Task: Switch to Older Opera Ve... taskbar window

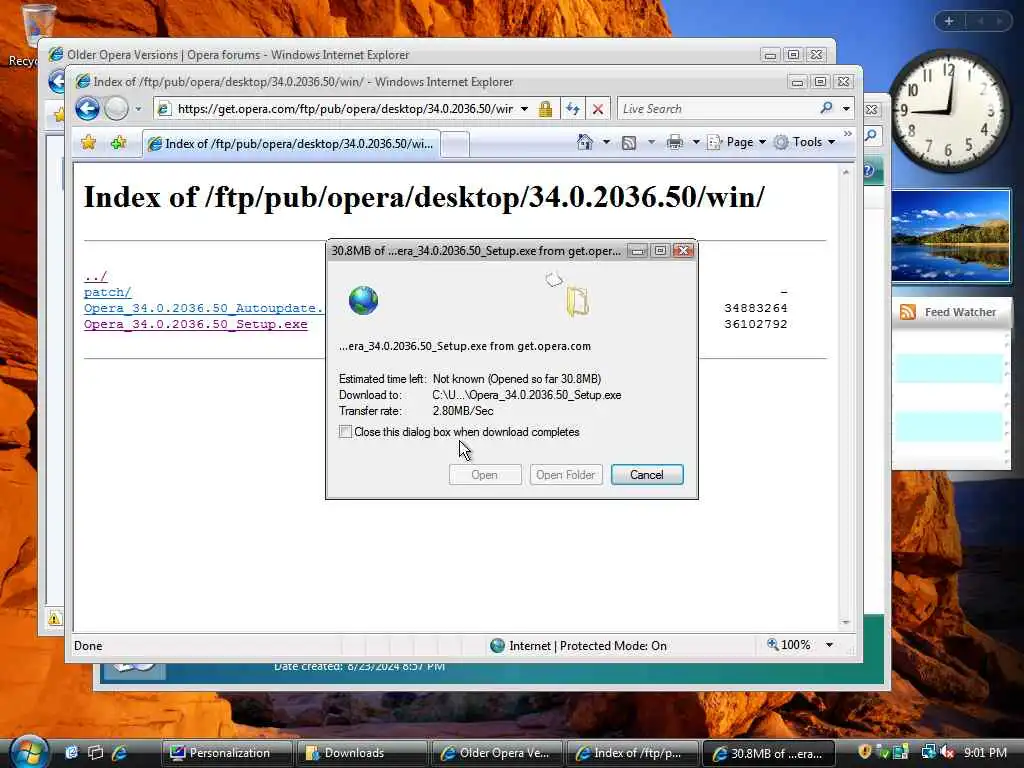Action: tap(497, 753)
